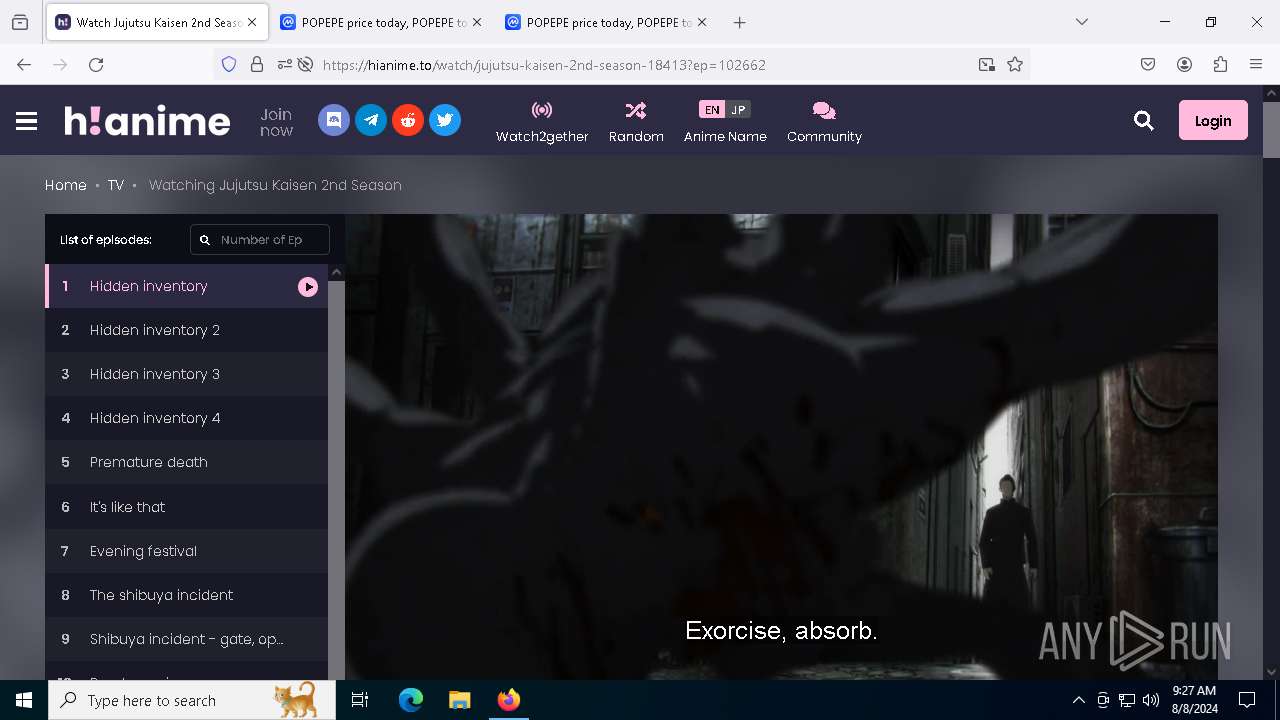Select episode 6 It's like that

[x=186, y=507]
